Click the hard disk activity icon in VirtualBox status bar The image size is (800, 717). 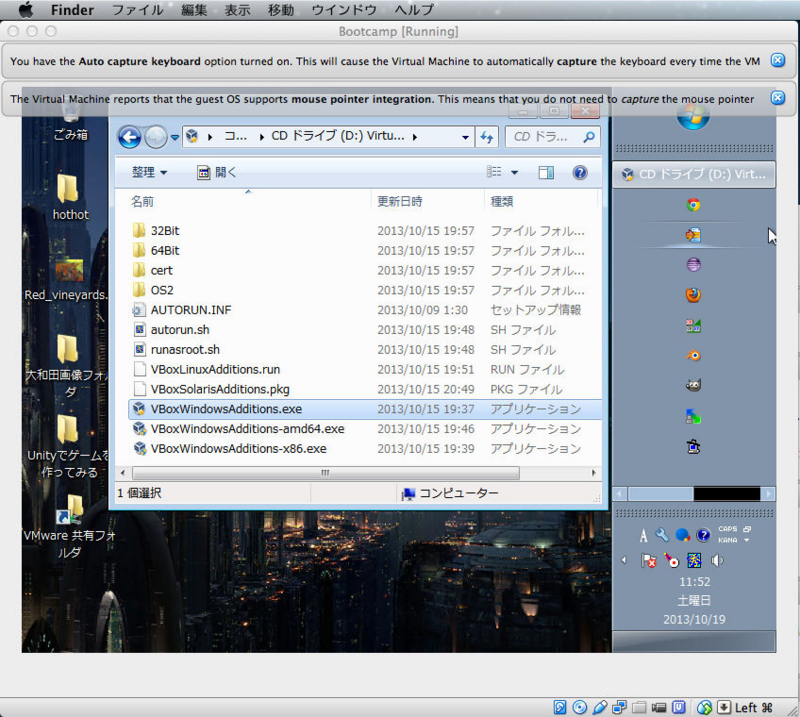point(560,707)
